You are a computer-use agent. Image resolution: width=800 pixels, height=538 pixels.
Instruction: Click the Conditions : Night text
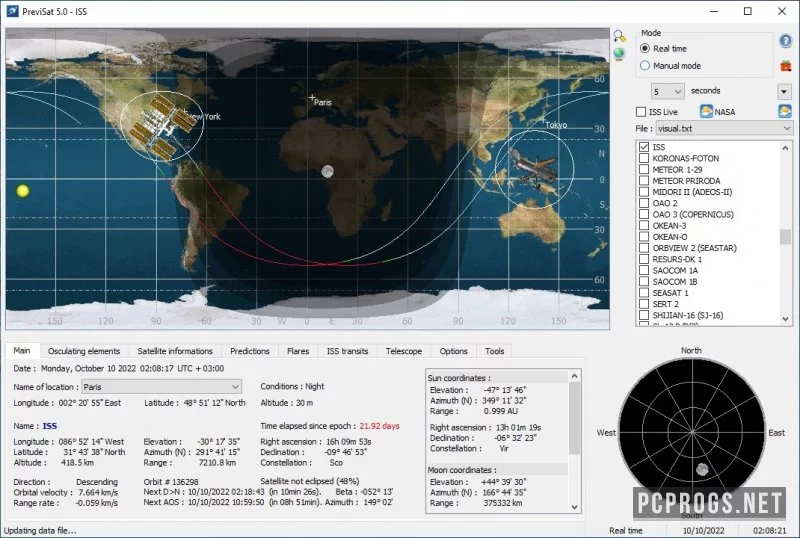pos(292,386)
